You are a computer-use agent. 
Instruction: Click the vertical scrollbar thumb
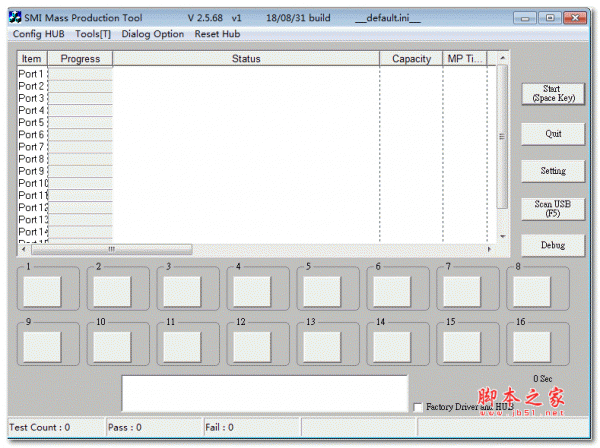tap(502, 137)
